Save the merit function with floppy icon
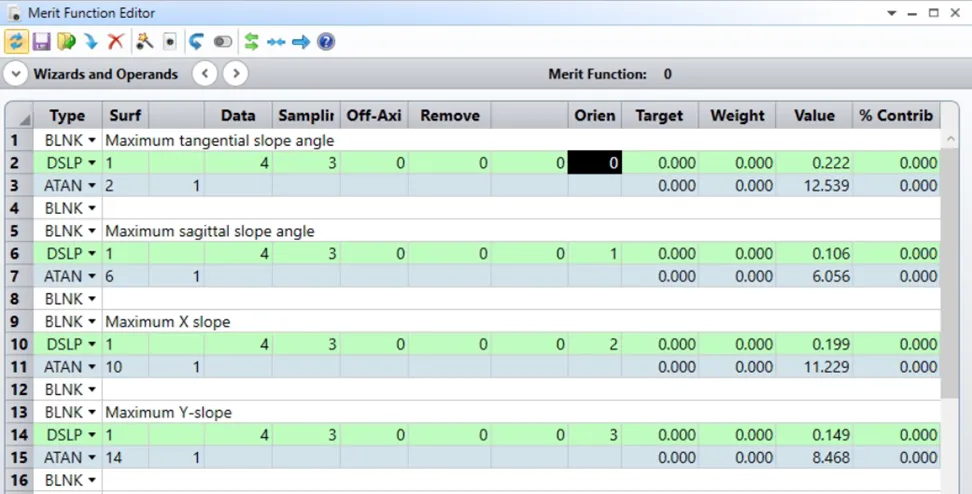Image resolution: width=972 pixels, height=494 pixels. point(41,42)
